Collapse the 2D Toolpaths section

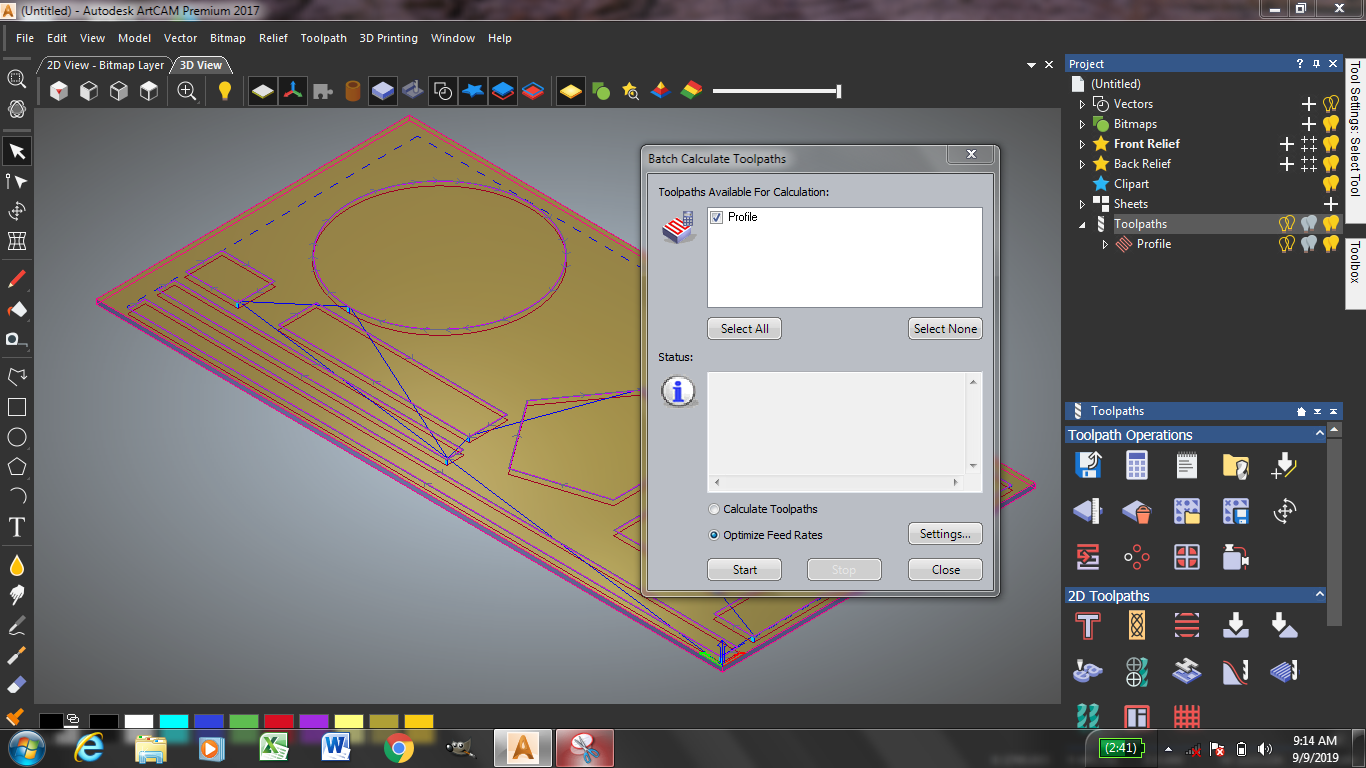point(1319,595)
